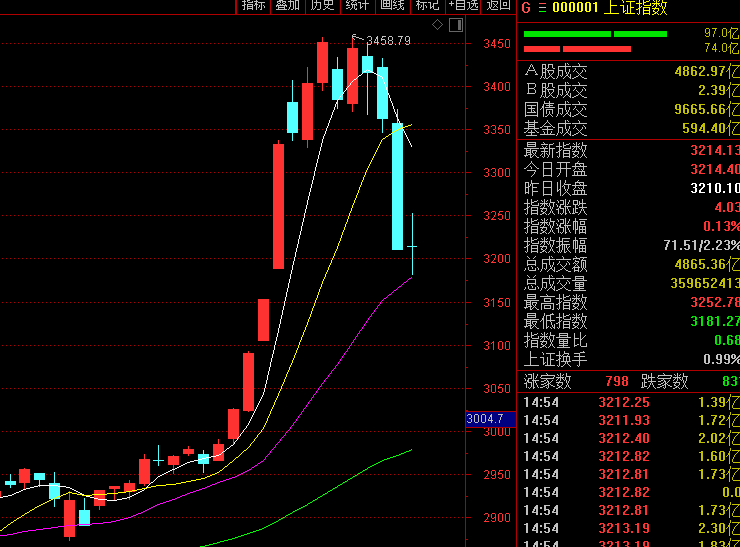This screenshot has width=740, height=547.
Task: Click the 总成交量 value 359652413
Action: pyautogui.click(x=705, y=283)
